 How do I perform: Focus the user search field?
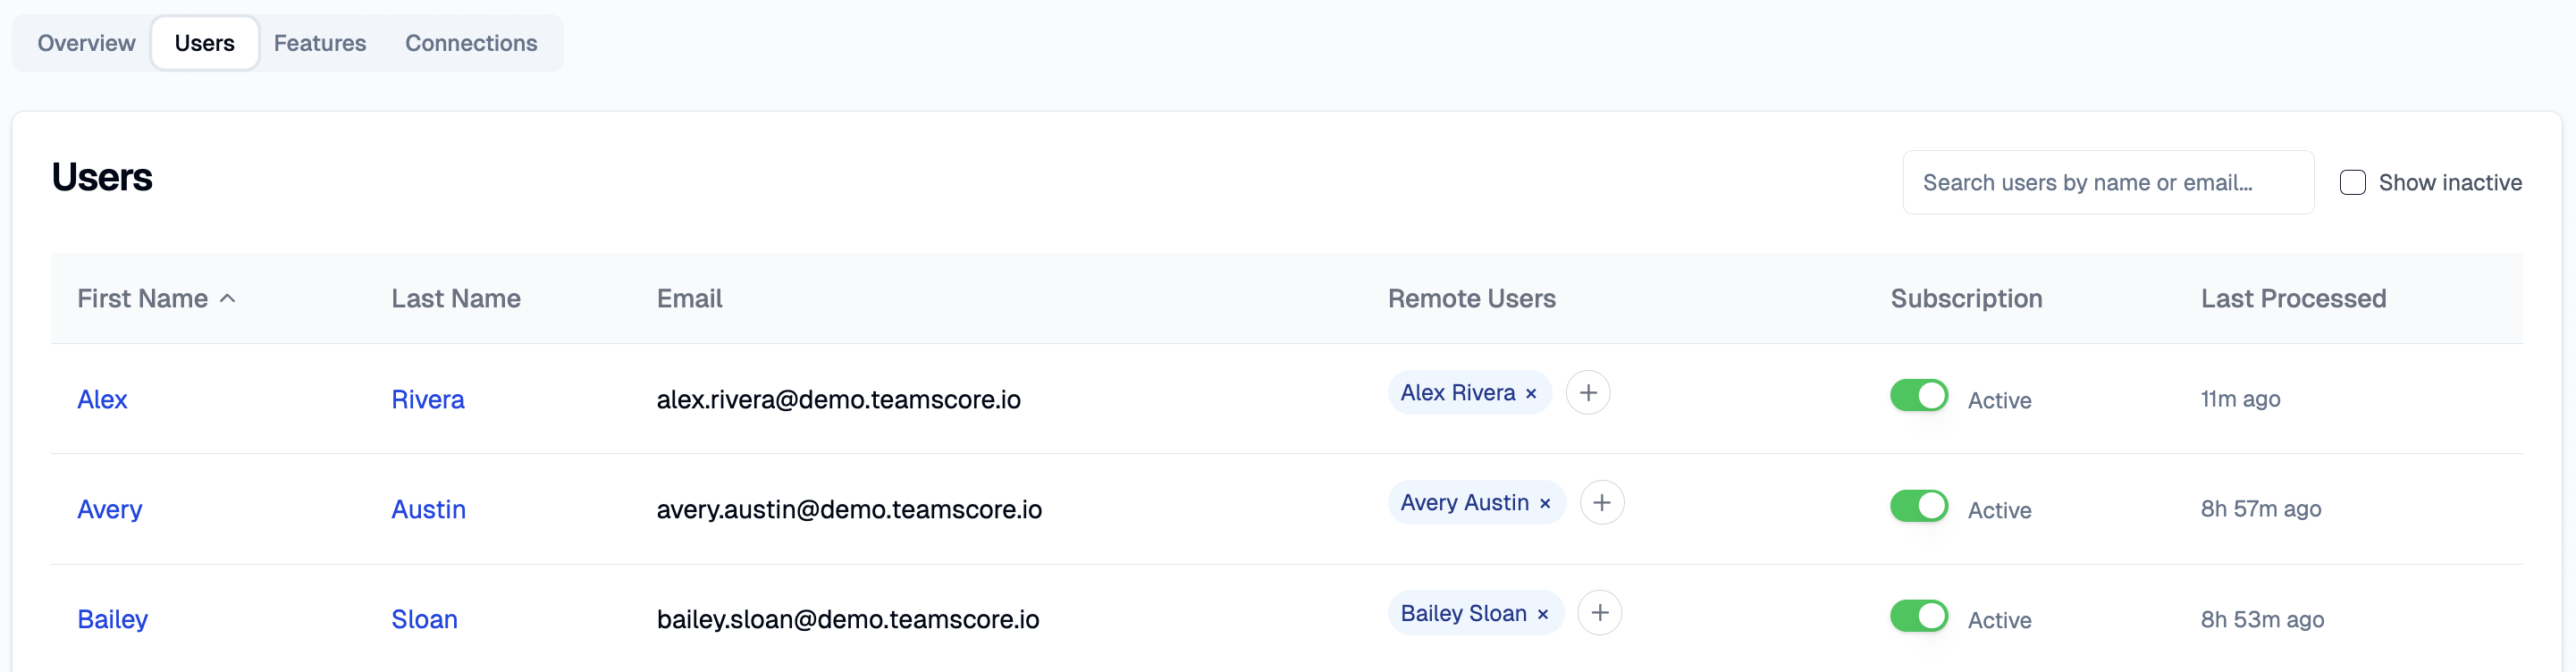click(2107, 183)
